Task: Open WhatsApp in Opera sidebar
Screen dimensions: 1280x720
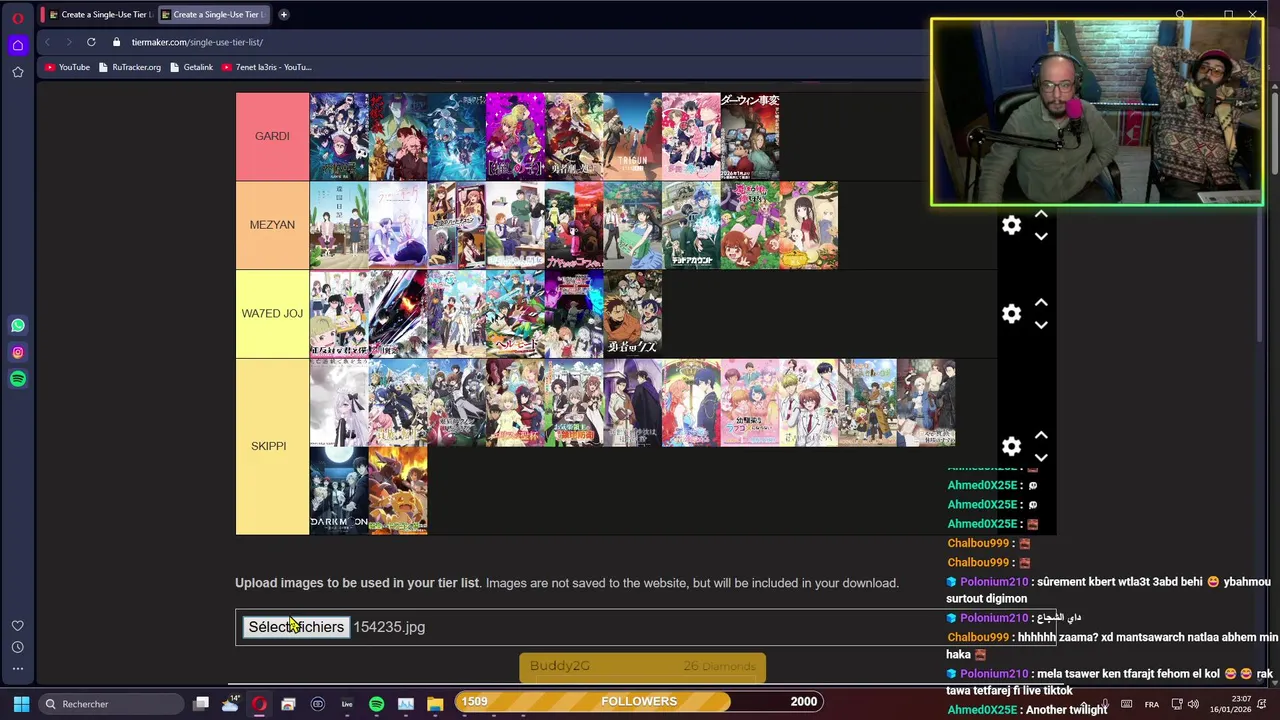Action: [x=18, y=325]
